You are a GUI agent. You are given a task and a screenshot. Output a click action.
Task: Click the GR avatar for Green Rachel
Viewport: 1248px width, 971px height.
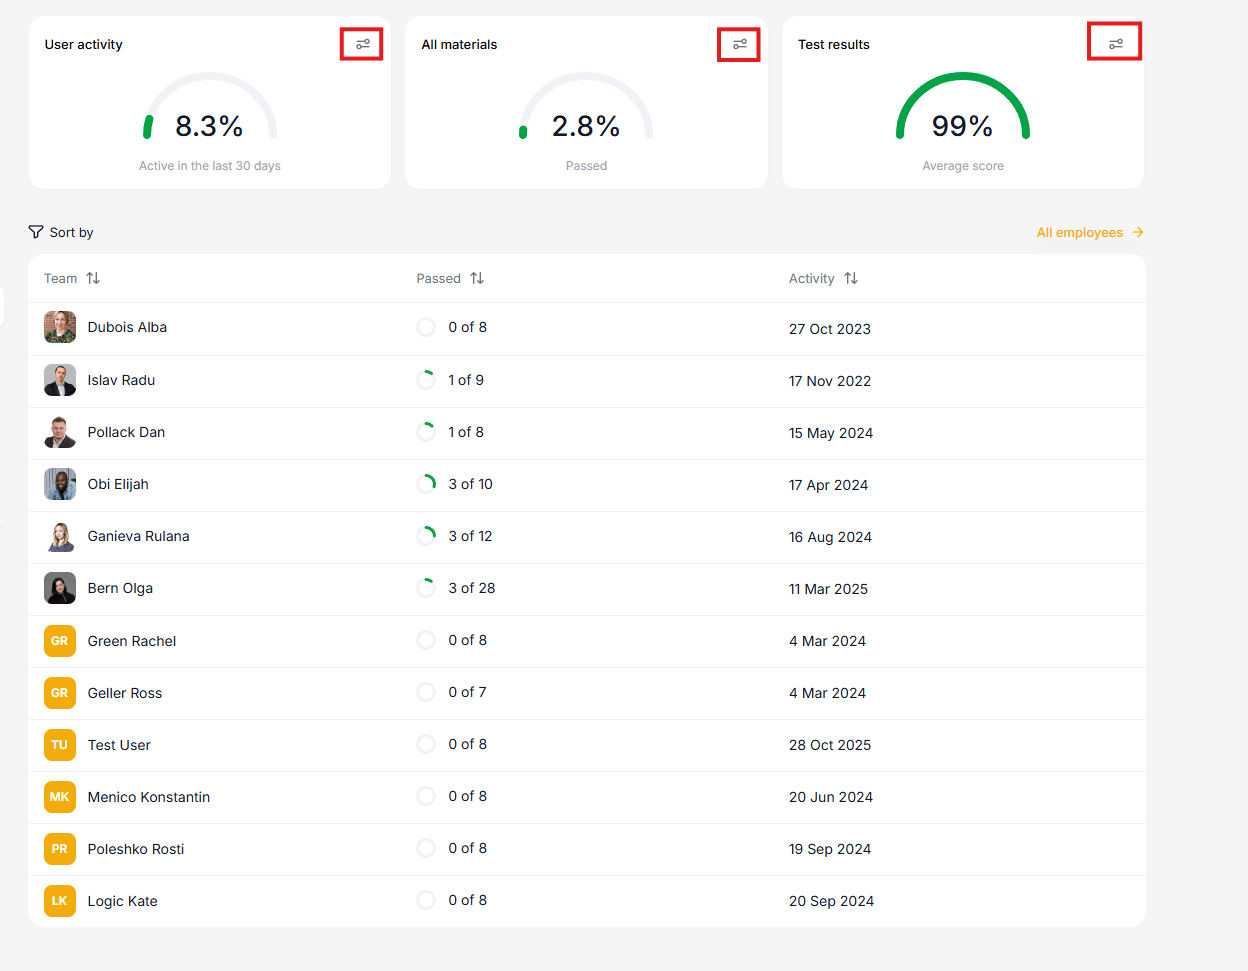[60, 641]
